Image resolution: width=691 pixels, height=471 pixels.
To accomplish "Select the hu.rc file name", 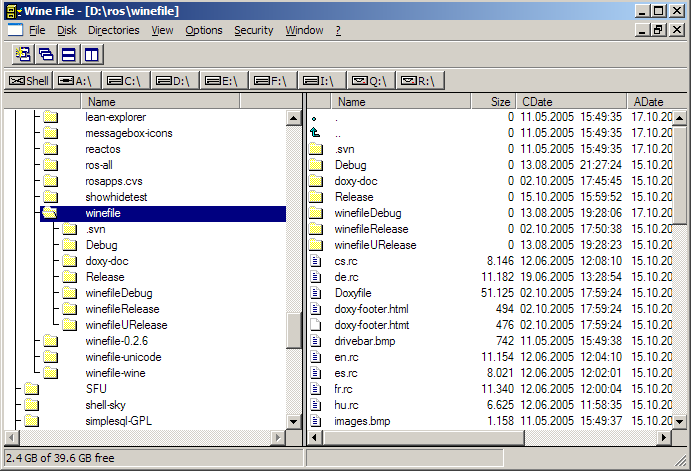I will 346,405.
